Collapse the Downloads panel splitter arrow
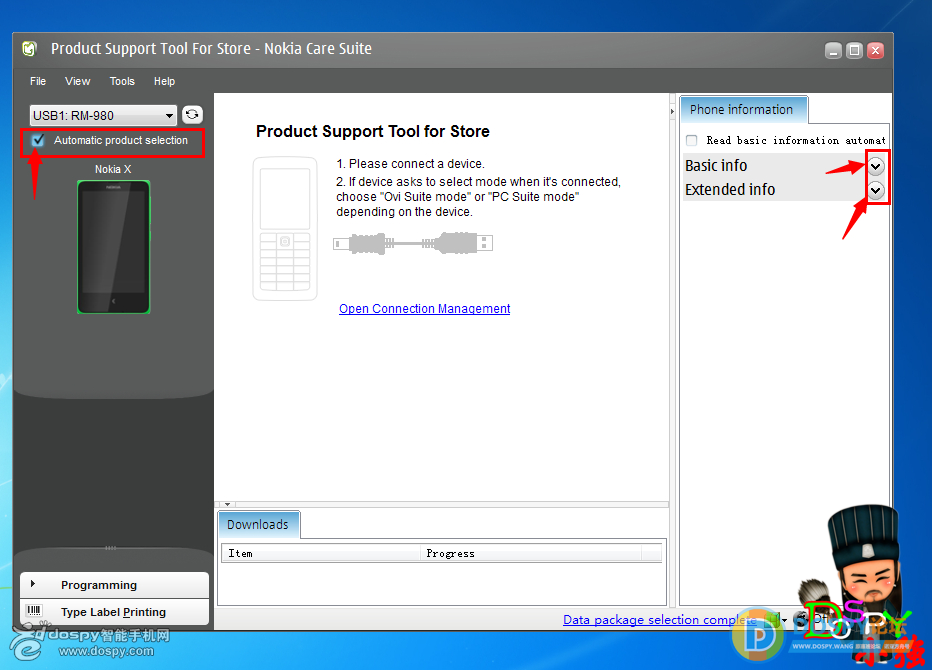The image size is (932, 670). pyautogui.click(x=227, y=504)
